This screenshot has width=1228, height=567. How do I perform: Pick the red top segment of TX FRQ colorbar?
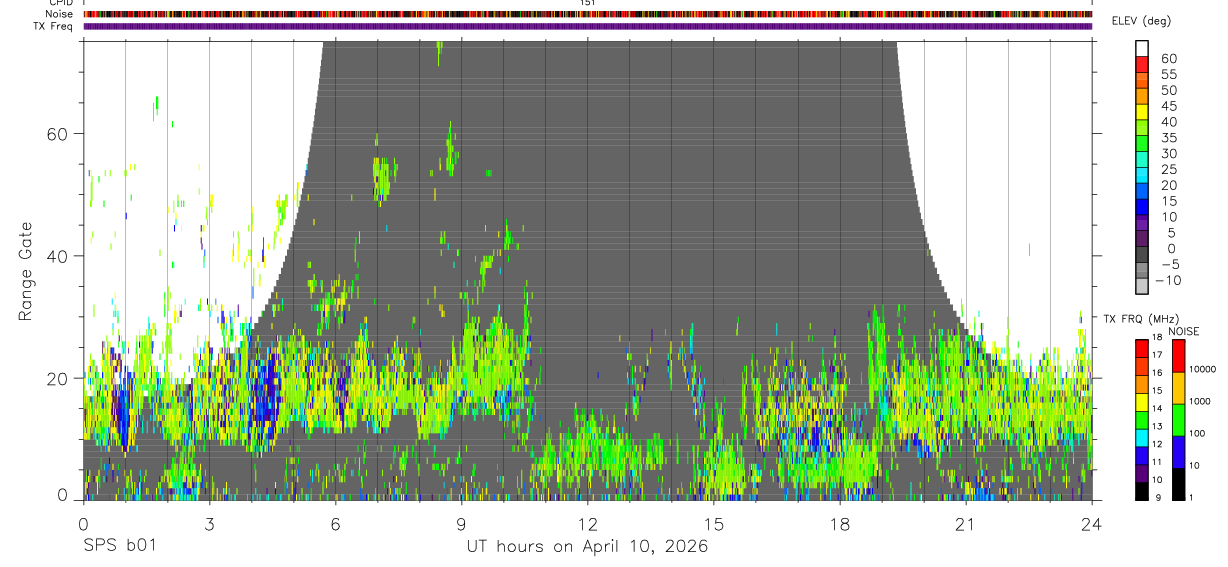(1142, 349)
